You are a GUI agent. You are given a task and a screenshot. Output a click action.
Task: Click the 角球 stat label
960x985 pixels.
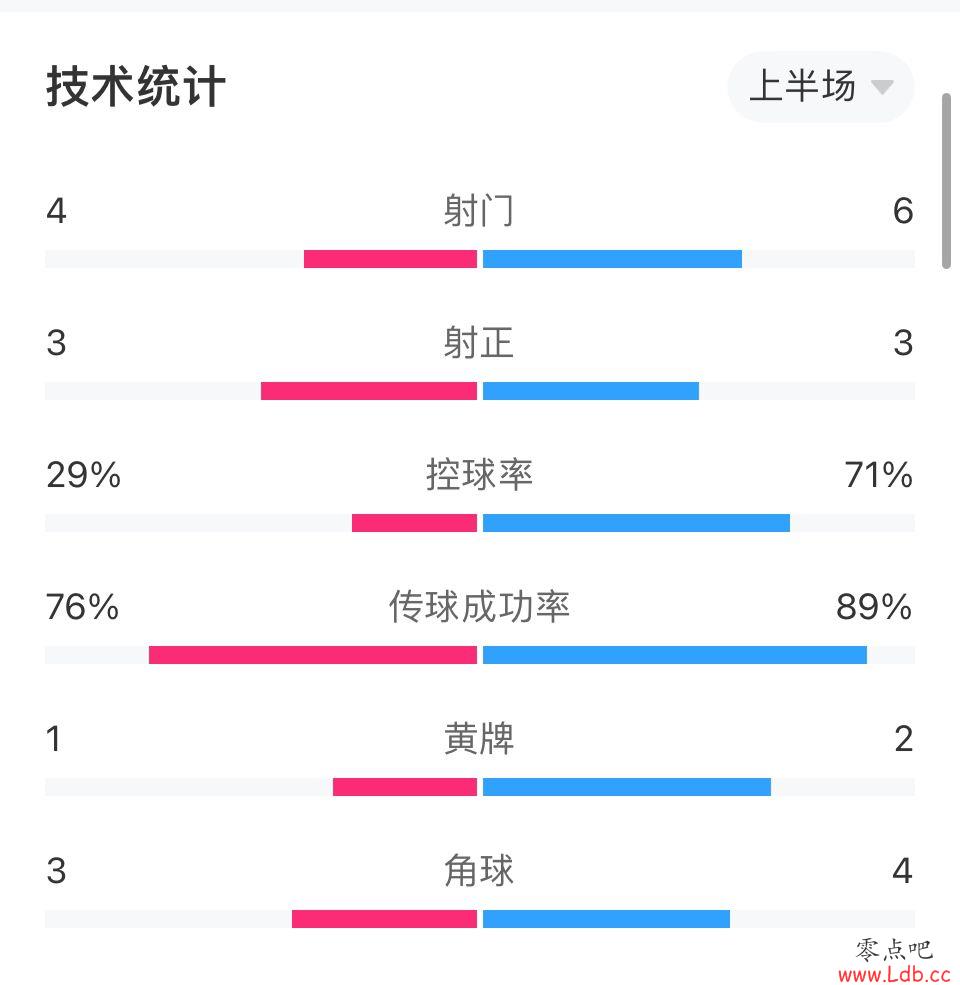coord(479,871)
